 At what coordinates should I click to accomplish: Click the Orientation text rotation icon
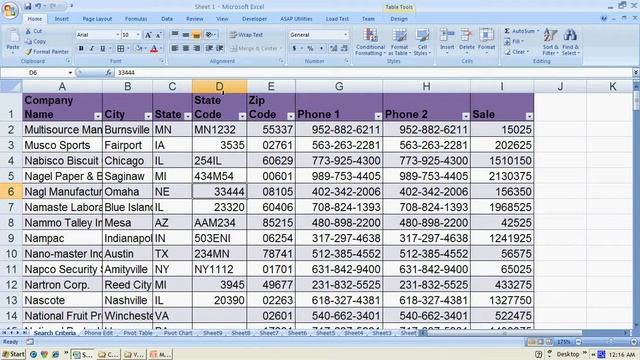coord(210,35)
